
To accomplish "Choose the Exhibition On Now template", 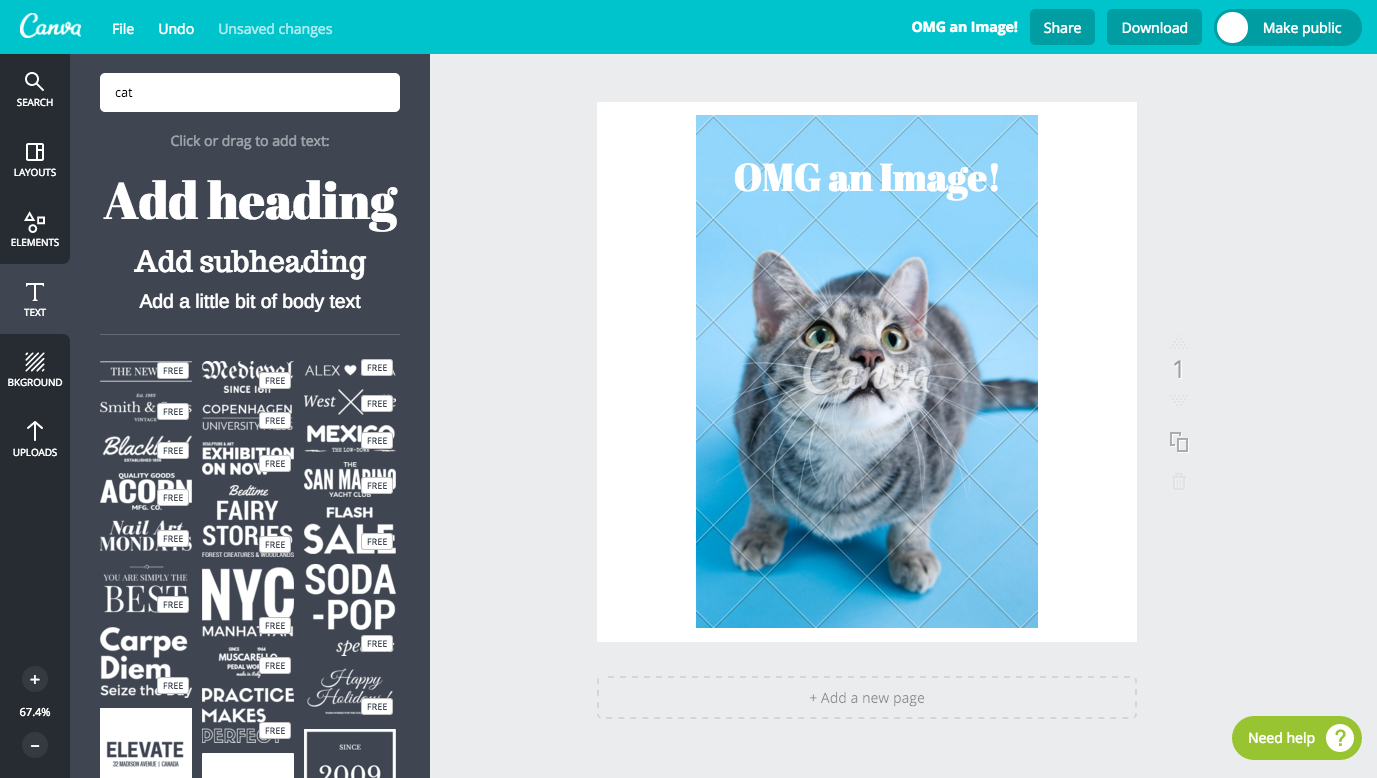I will coord(247,460).
